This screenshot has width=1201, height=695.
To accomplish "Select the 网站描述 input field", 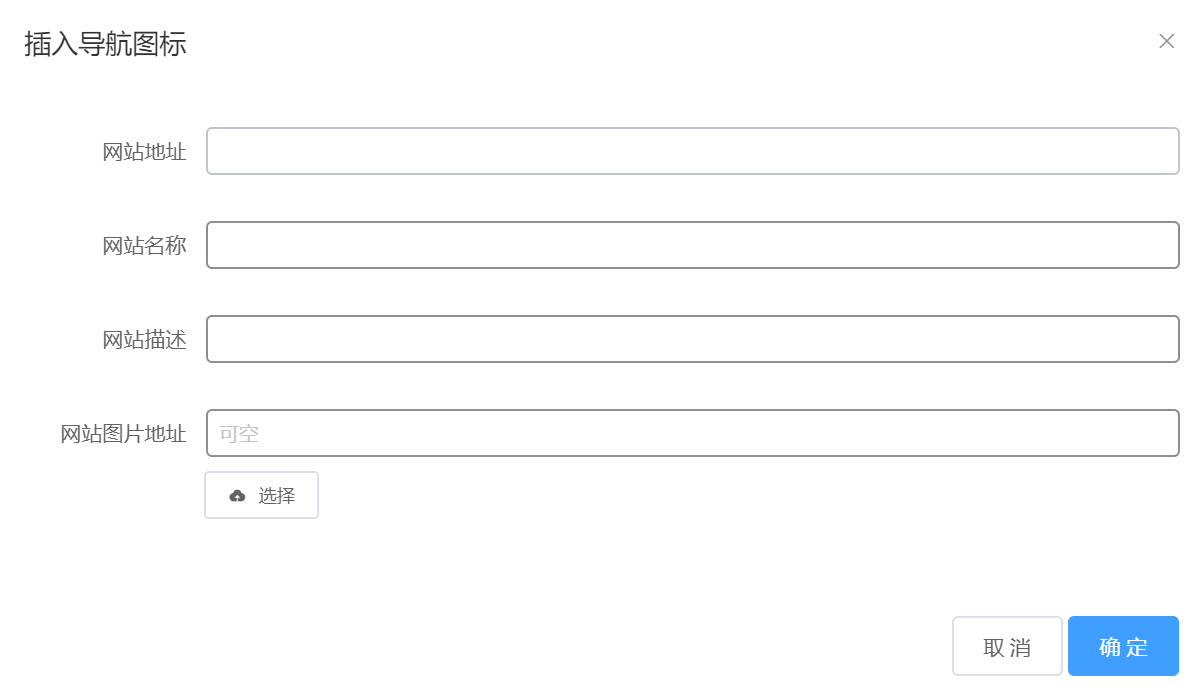I will point(693,339).
